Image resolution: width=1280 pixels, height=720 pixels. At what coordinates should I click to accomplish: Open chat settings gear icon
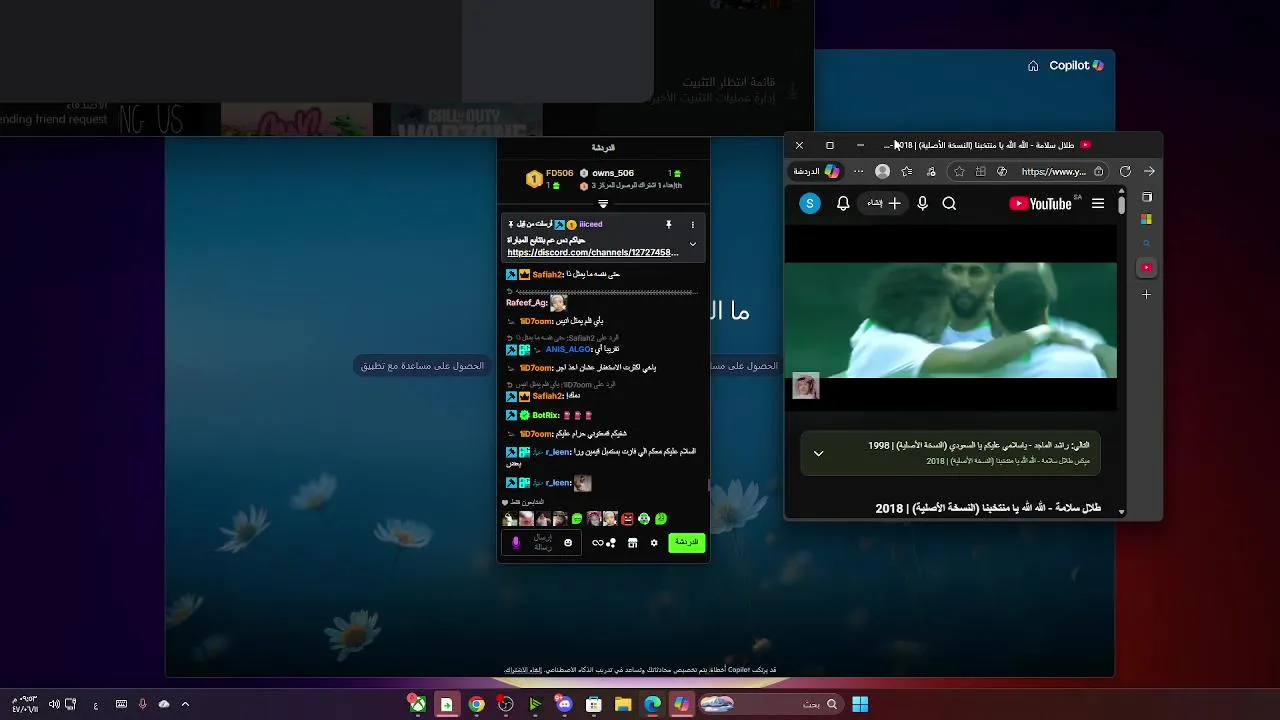coord(654,543)
